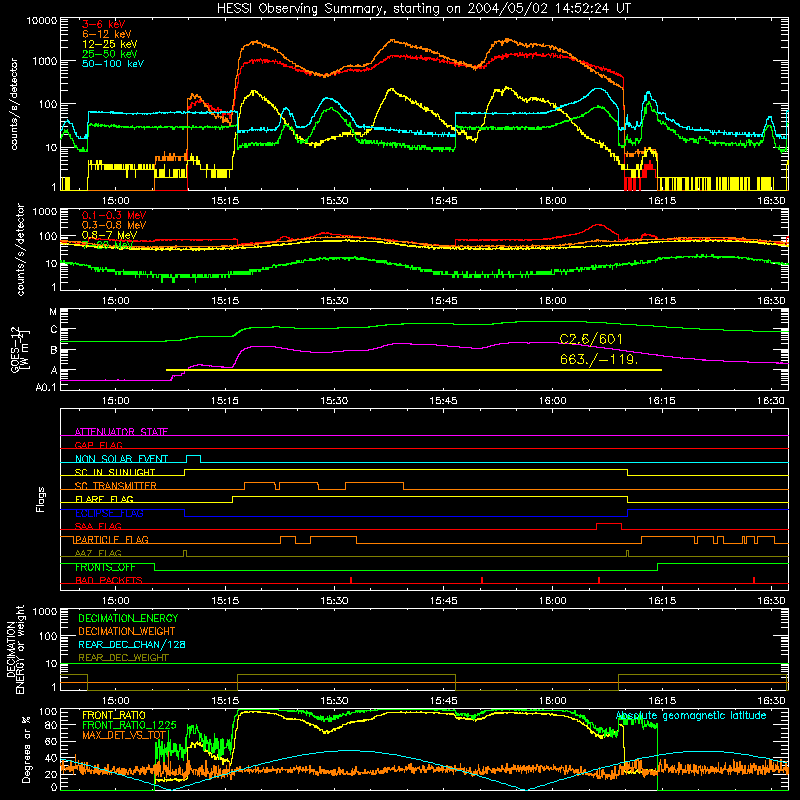The width and height of the screenshot is (800, 800).
Task: Select the SAA_FLAG label
Action: 98,526
